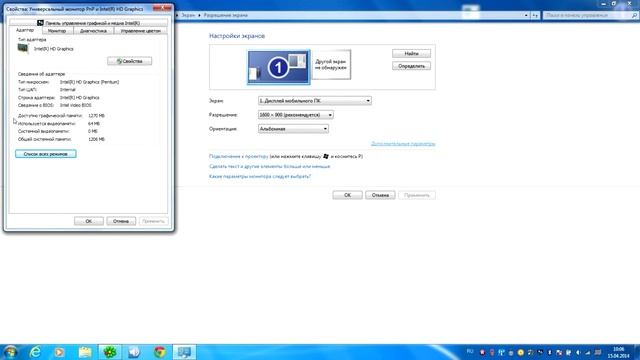Viewport: 640px width, 360px height.
Task: Click the 'Настройки экранов' heading
Action: point(237,36)
